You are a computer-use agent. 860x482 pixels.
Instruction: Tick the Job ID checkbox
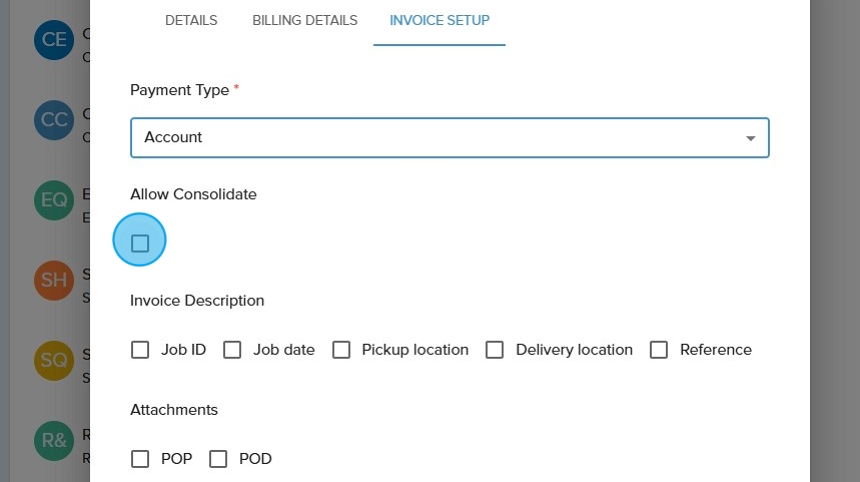140,350
